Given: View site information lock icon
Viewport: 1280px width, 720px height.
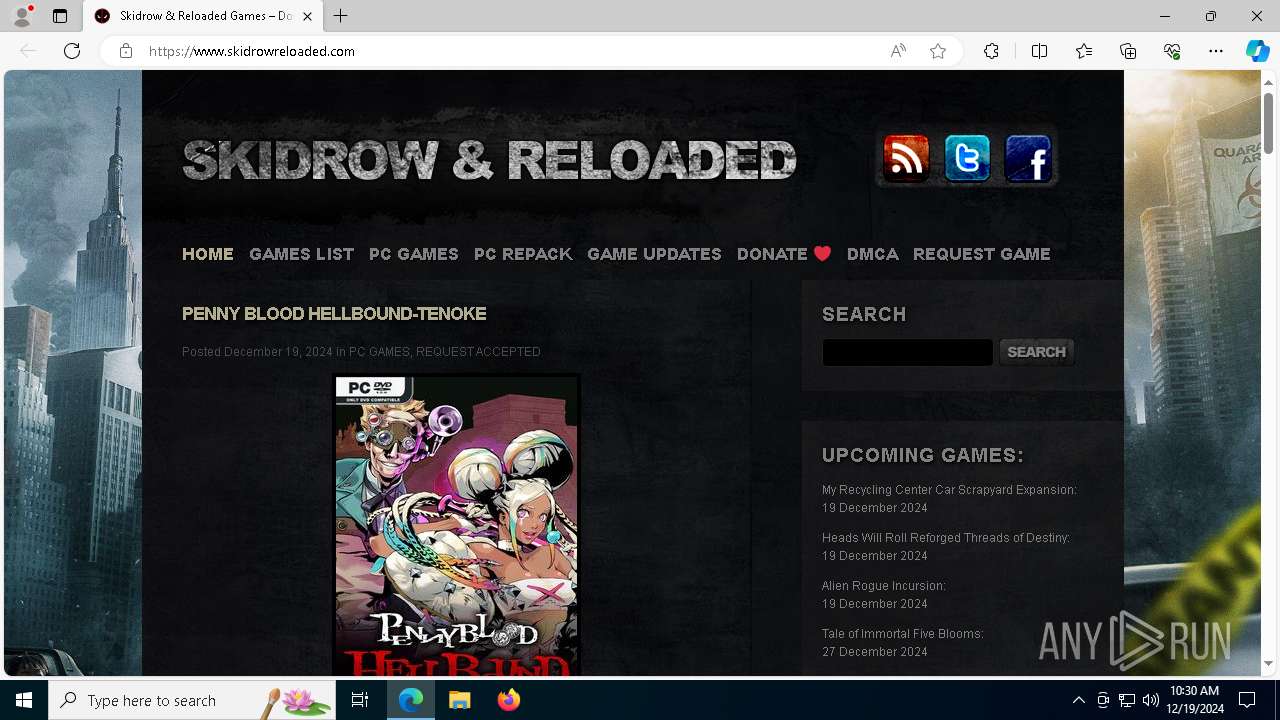Looking at the screenshot, I should 126,51.
